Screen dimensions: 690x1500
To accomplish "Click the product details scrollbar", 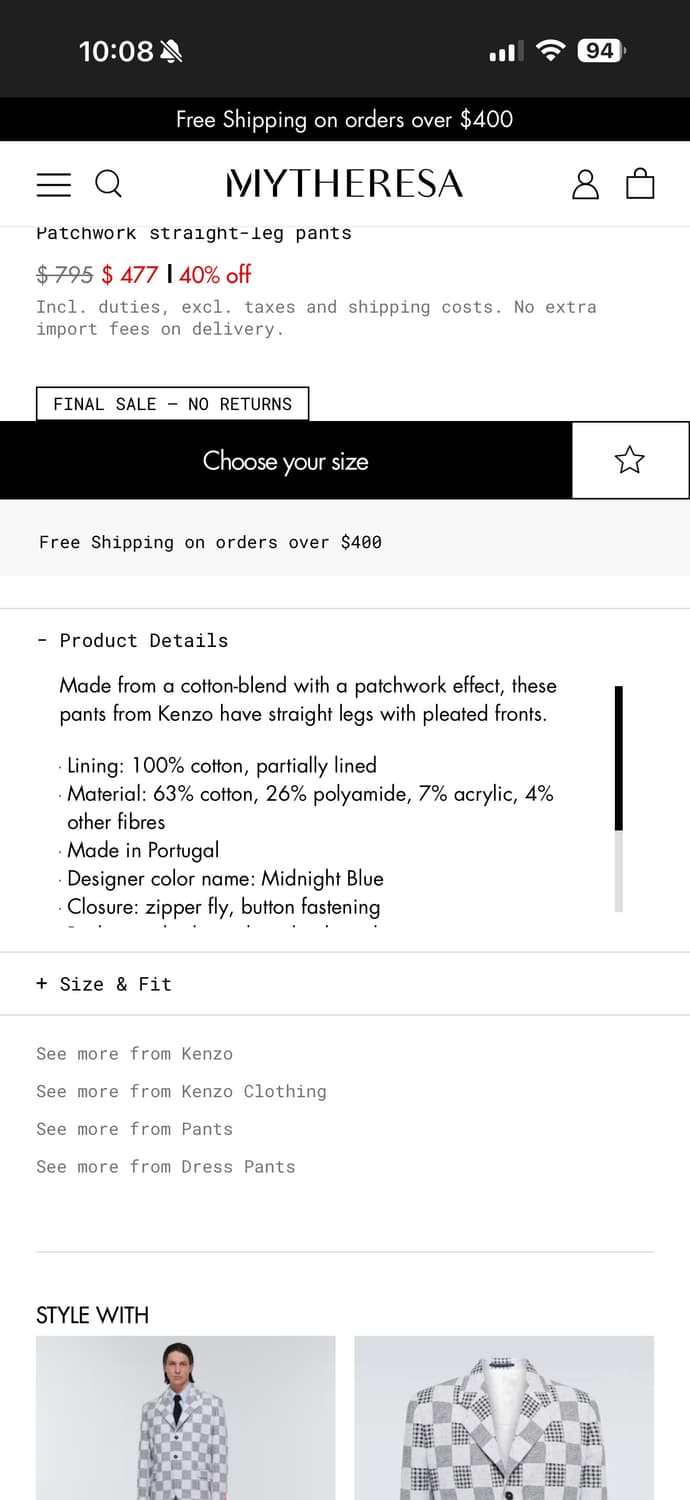I will tap(619, 798).
